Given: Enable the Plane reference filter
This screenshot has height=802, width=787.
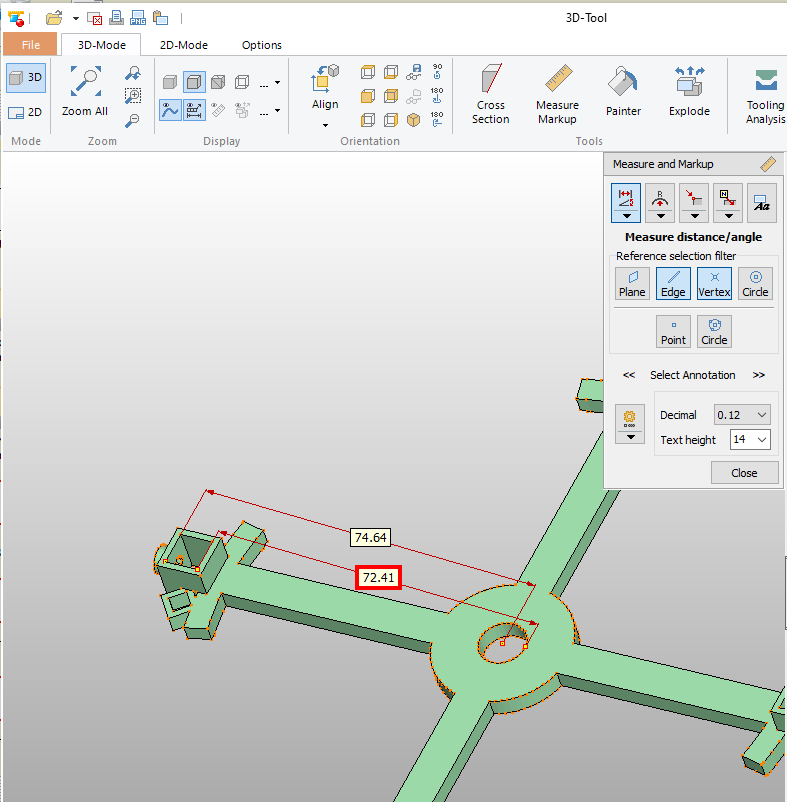Looking at the screenshot, I should 632,284.
